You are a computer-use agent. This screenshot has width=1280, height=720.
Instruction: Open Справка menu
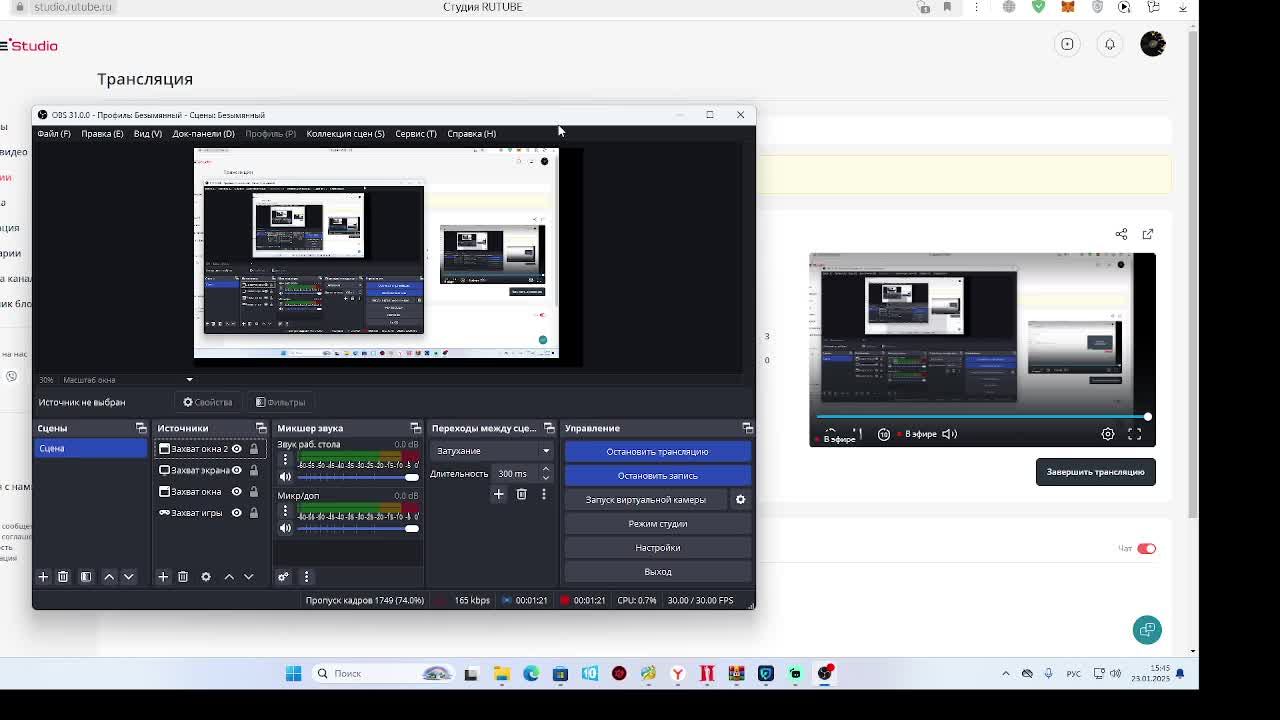click(x=471, y=134)
